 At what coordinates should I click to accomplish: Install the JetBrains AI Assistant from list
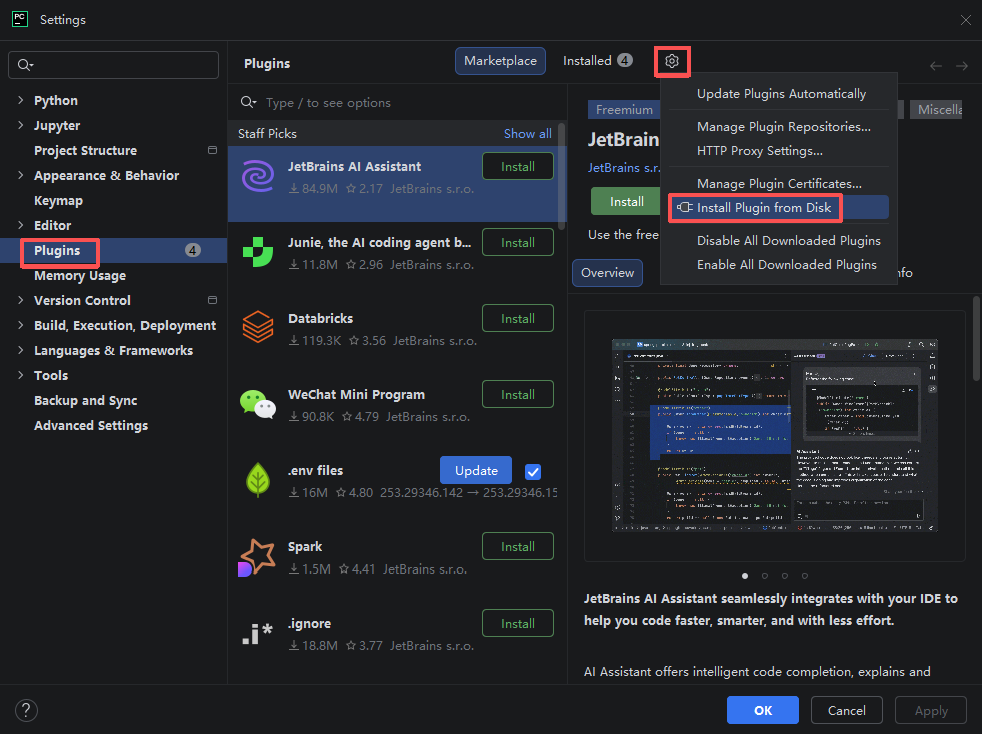[518, 167]
